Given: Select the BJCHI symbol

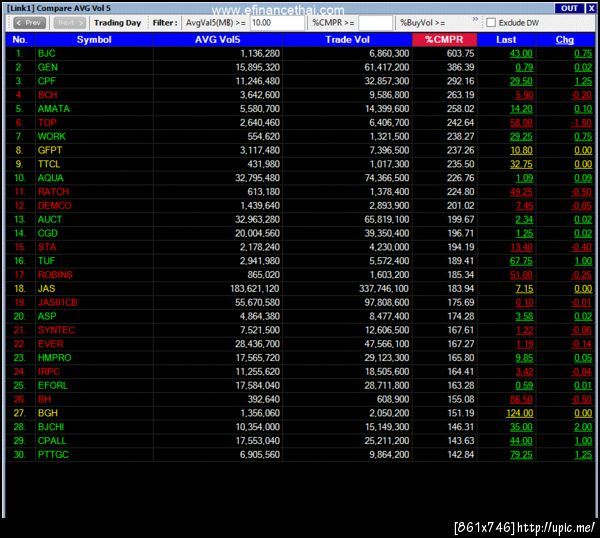Looking at the screenshot, I should [x=51, y=427].
